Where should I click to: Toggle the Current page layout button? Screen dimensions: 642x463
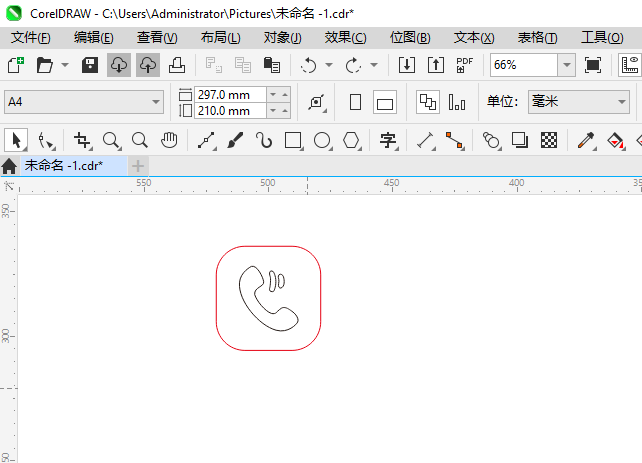(457, 102)
